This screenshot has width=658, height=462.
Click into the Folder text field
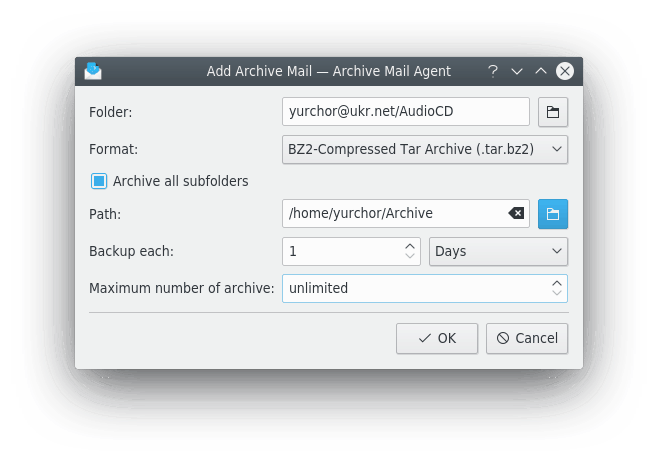click(405, 112)
